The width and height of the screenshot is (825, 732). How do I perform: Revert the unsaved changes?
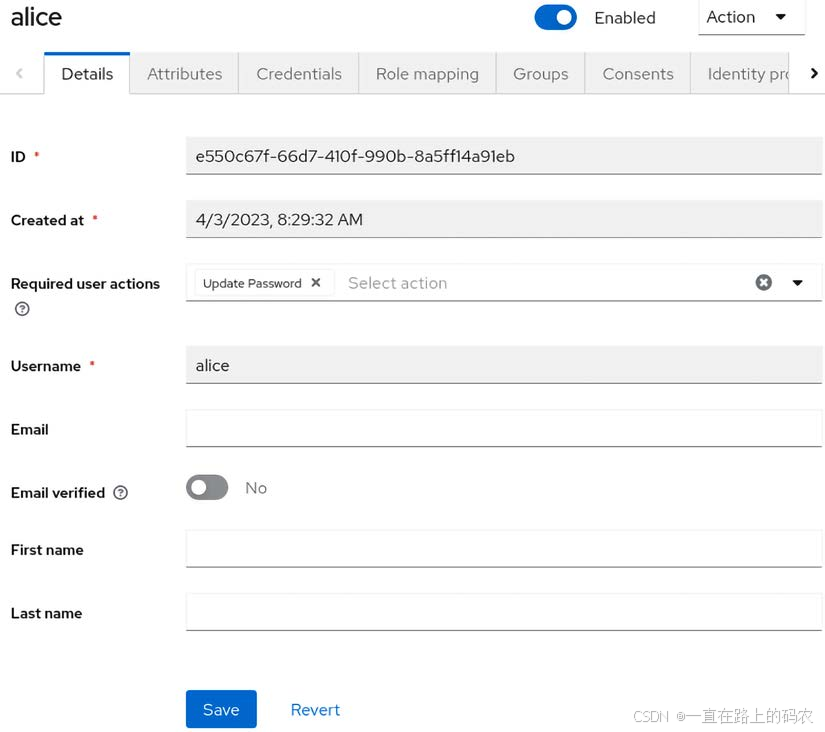[315, 709]
